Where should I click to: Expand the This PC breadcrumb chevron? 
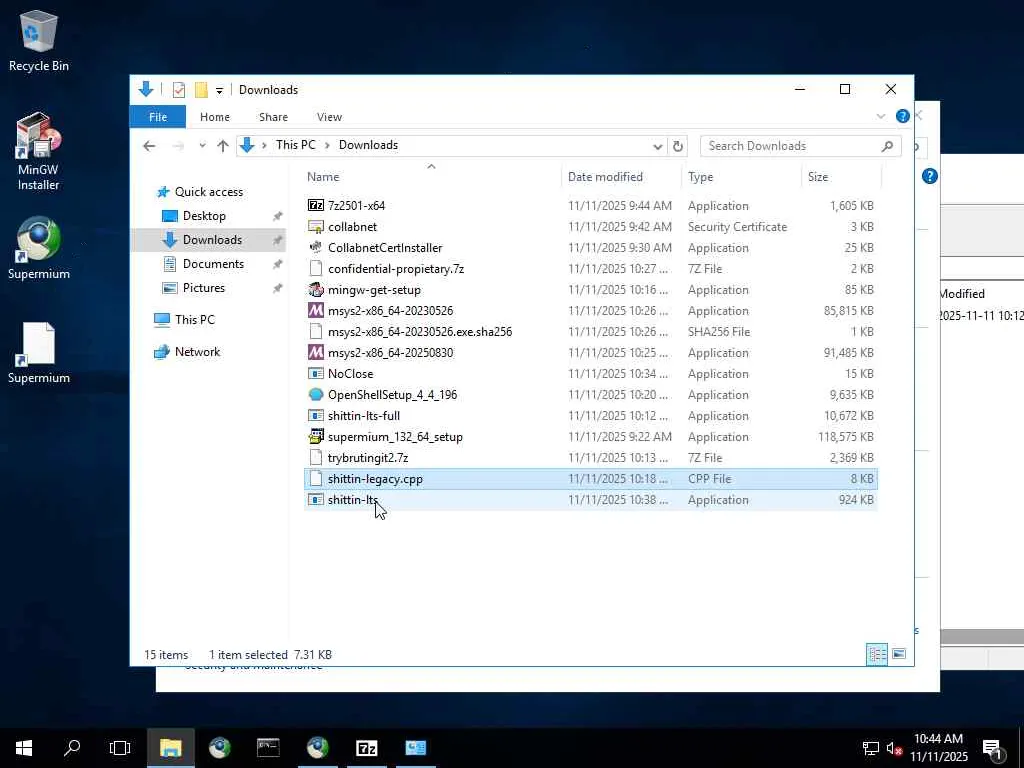point(327,146)
